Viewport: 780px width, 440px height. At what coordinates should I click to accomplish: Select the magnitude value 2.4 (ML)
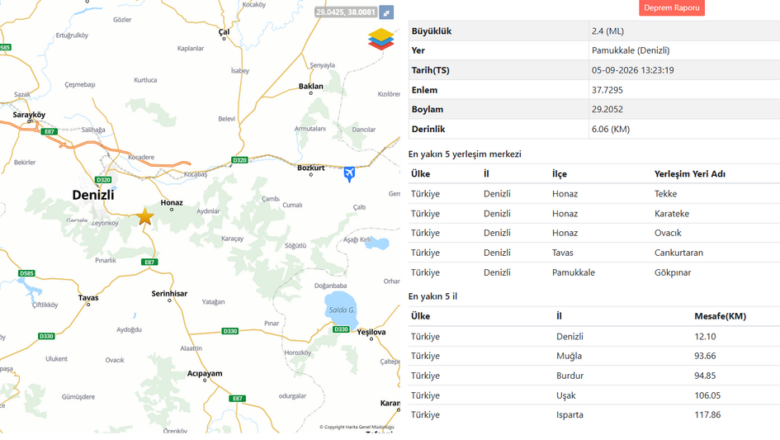click(x=607, y=31)
